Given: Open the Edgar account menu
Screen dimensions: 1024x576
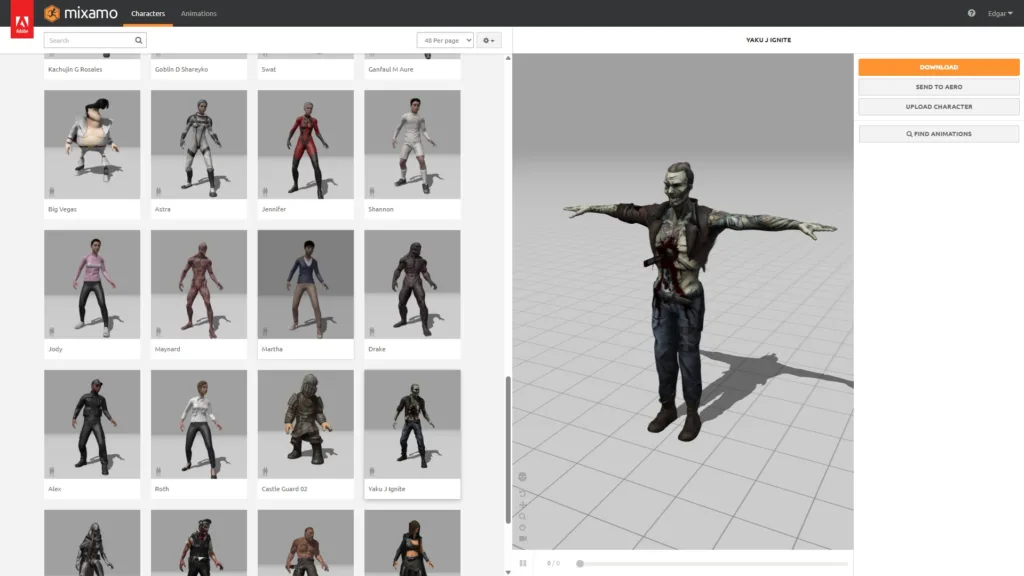Looking at the screenshot, I should (x=1000, y=13).
